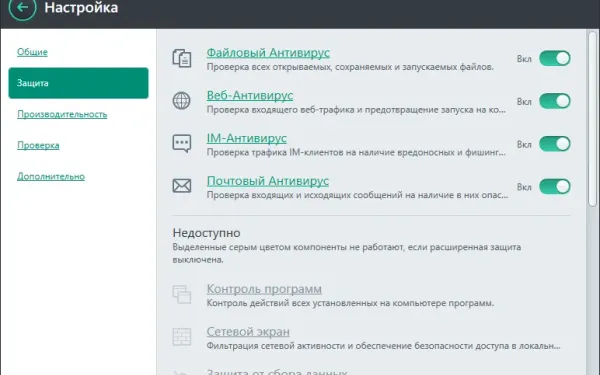Click the Недоступно heading
This screenshot has width=600, height=375.
pos(206,233)
